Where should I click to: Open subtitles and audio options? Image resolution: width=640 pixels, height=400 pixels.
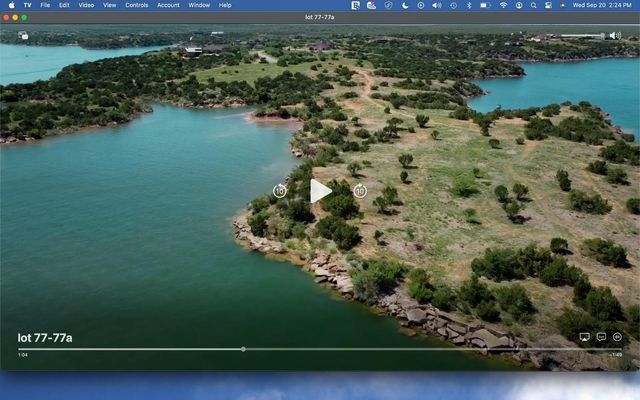tap(601, 337)
